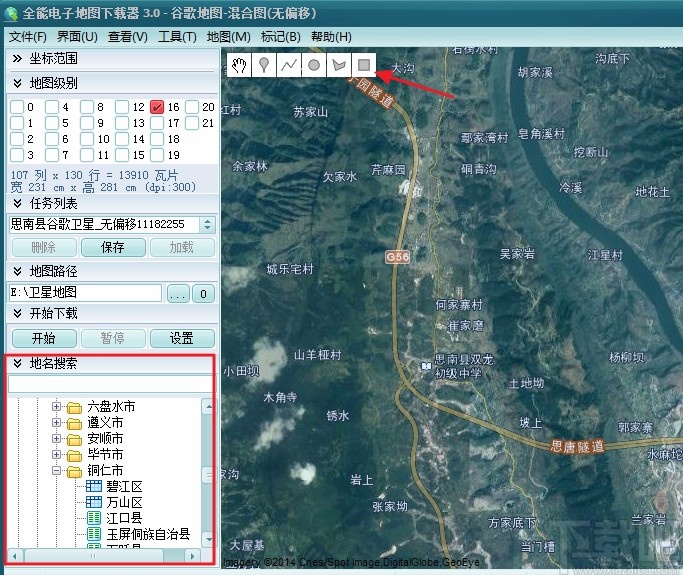
Task: Click the 开始 download button
Action: (44, 338)
